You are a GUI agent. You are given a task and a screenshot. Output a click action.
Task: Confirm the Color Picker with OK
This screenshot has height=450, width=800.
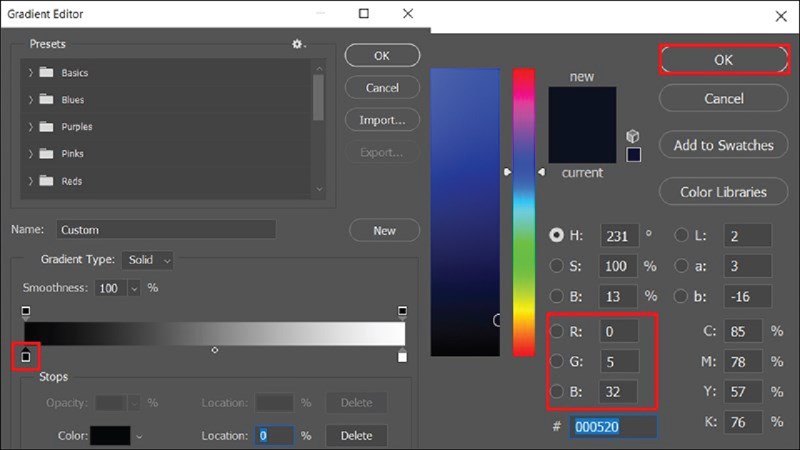pyautogui.click(x=723, y=60)
